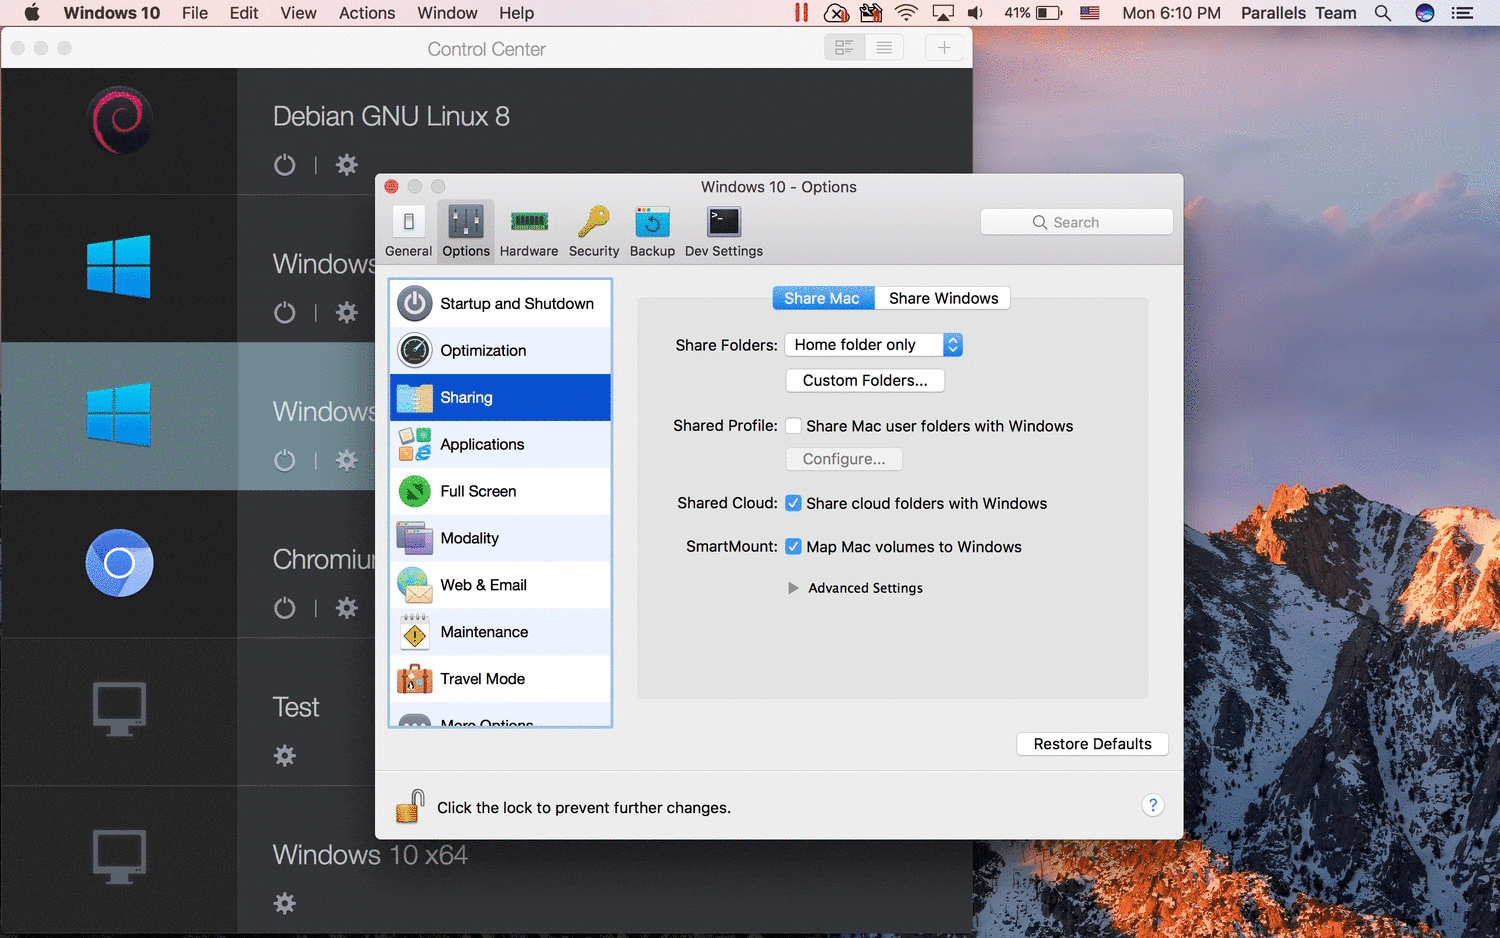Screen dimensions: 1500x938
Task: Toggle Share Mac user folders with Windows
Action: (x=793, y=426)
